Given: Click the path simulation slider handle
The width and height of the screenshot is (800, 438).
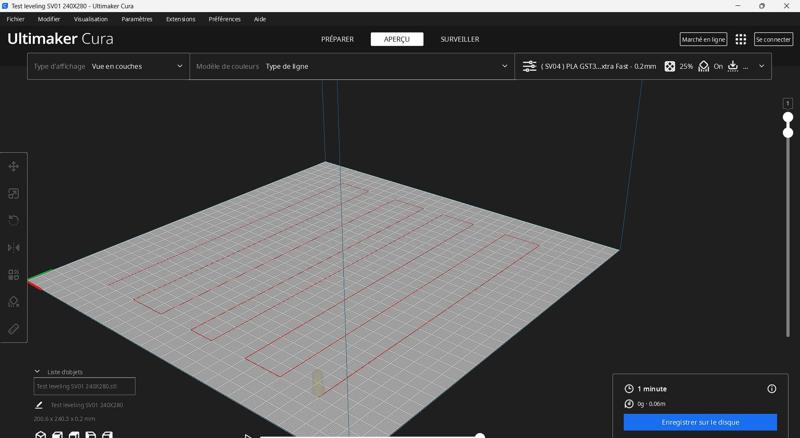Looking at the screenshot, I should click(480, 435).
